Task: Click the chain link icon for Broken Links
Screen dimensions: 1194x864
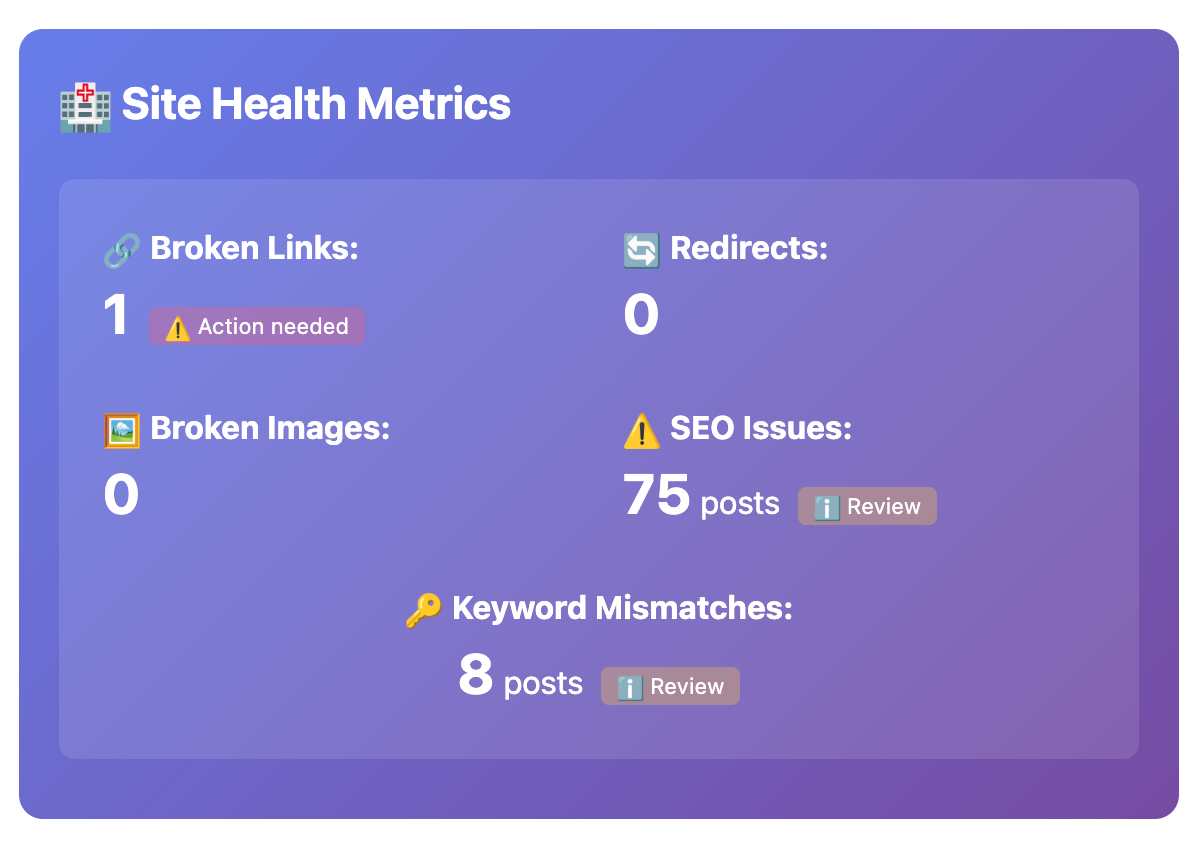Action: [121, 250]
